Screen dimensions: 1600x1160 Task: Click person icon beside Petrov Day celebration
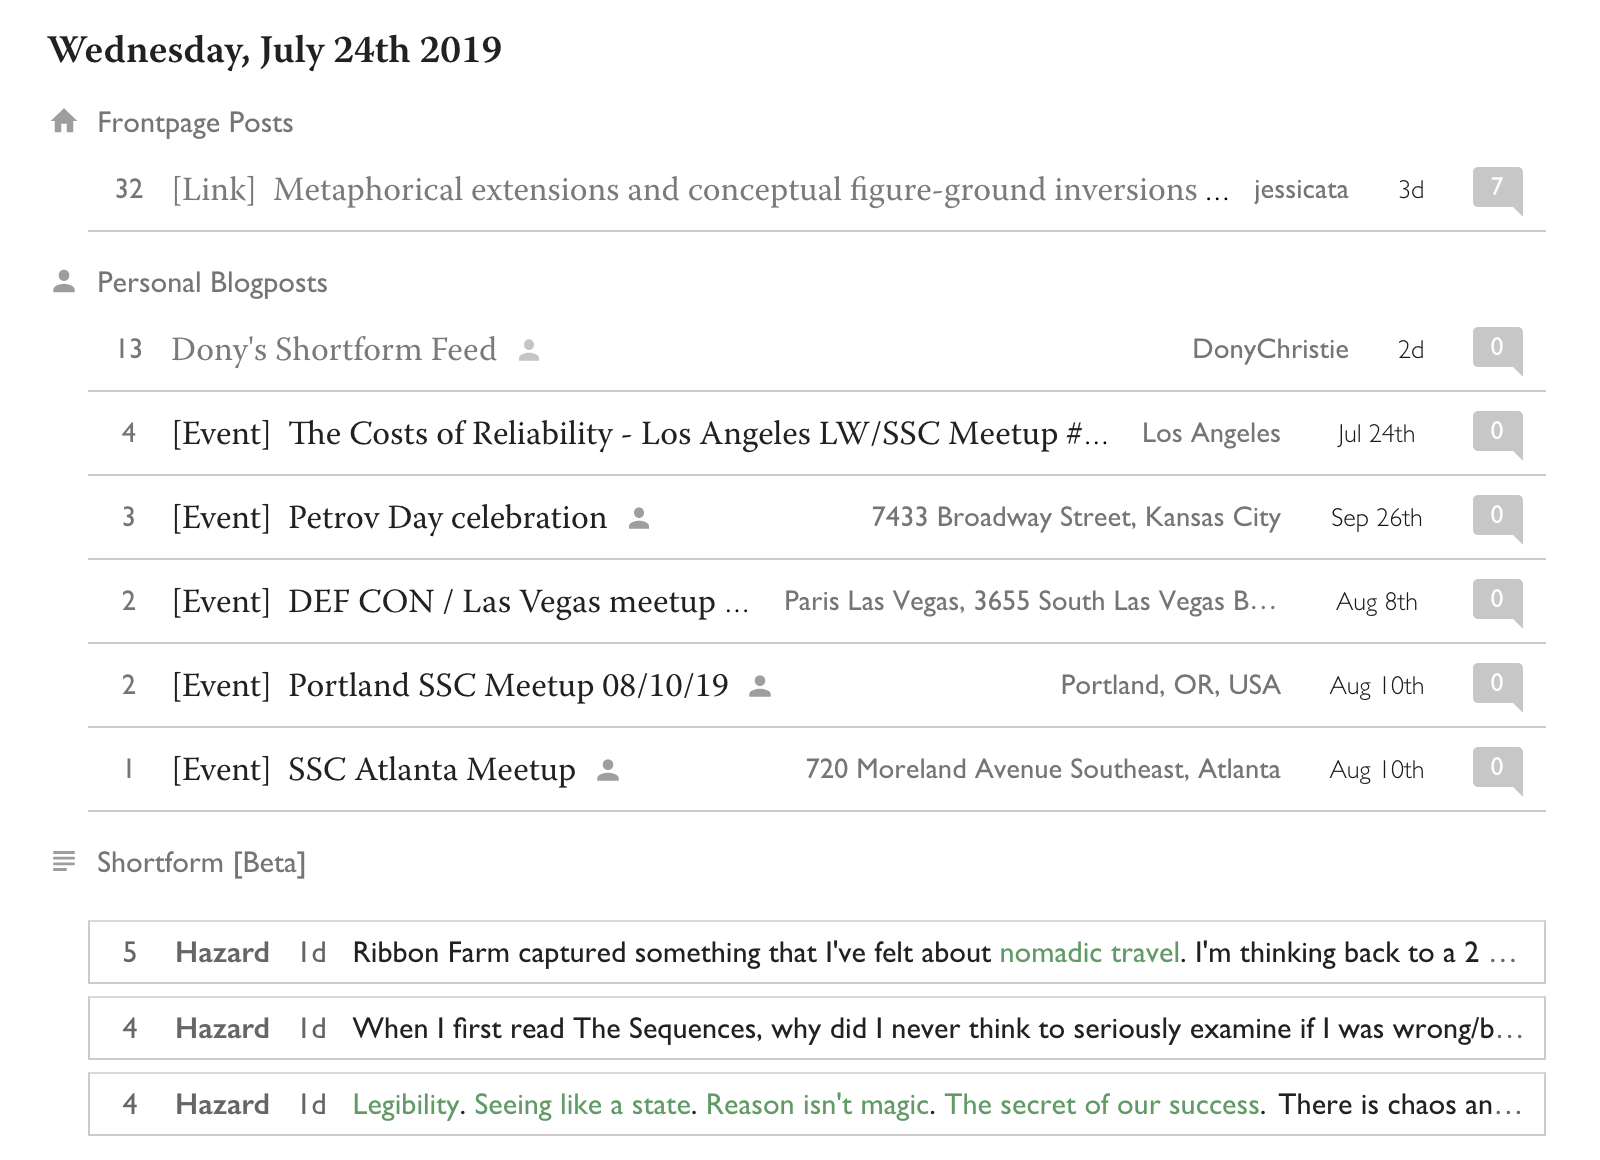[x=639, y=518]
